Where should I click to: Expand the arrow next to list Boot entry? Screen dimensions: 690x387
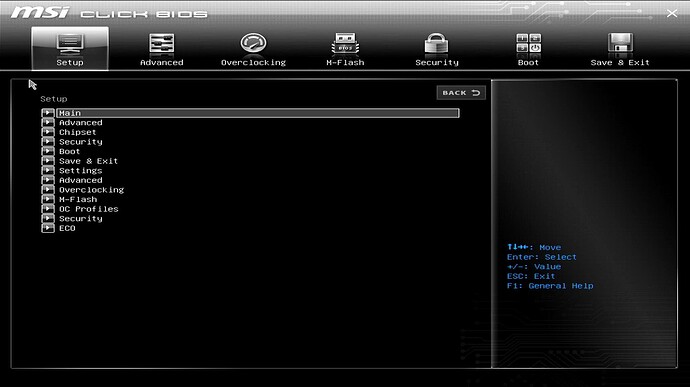click(48, 151)
